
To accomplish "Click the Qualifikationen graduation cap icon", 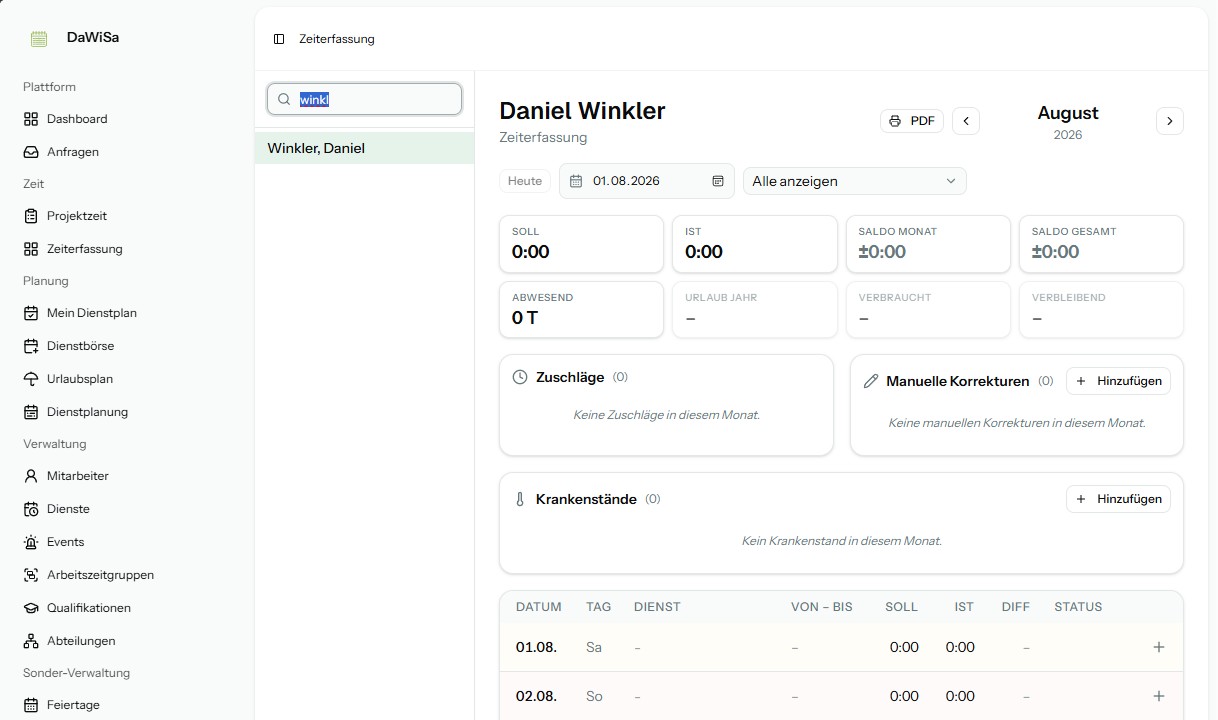I will pos(31,608).
